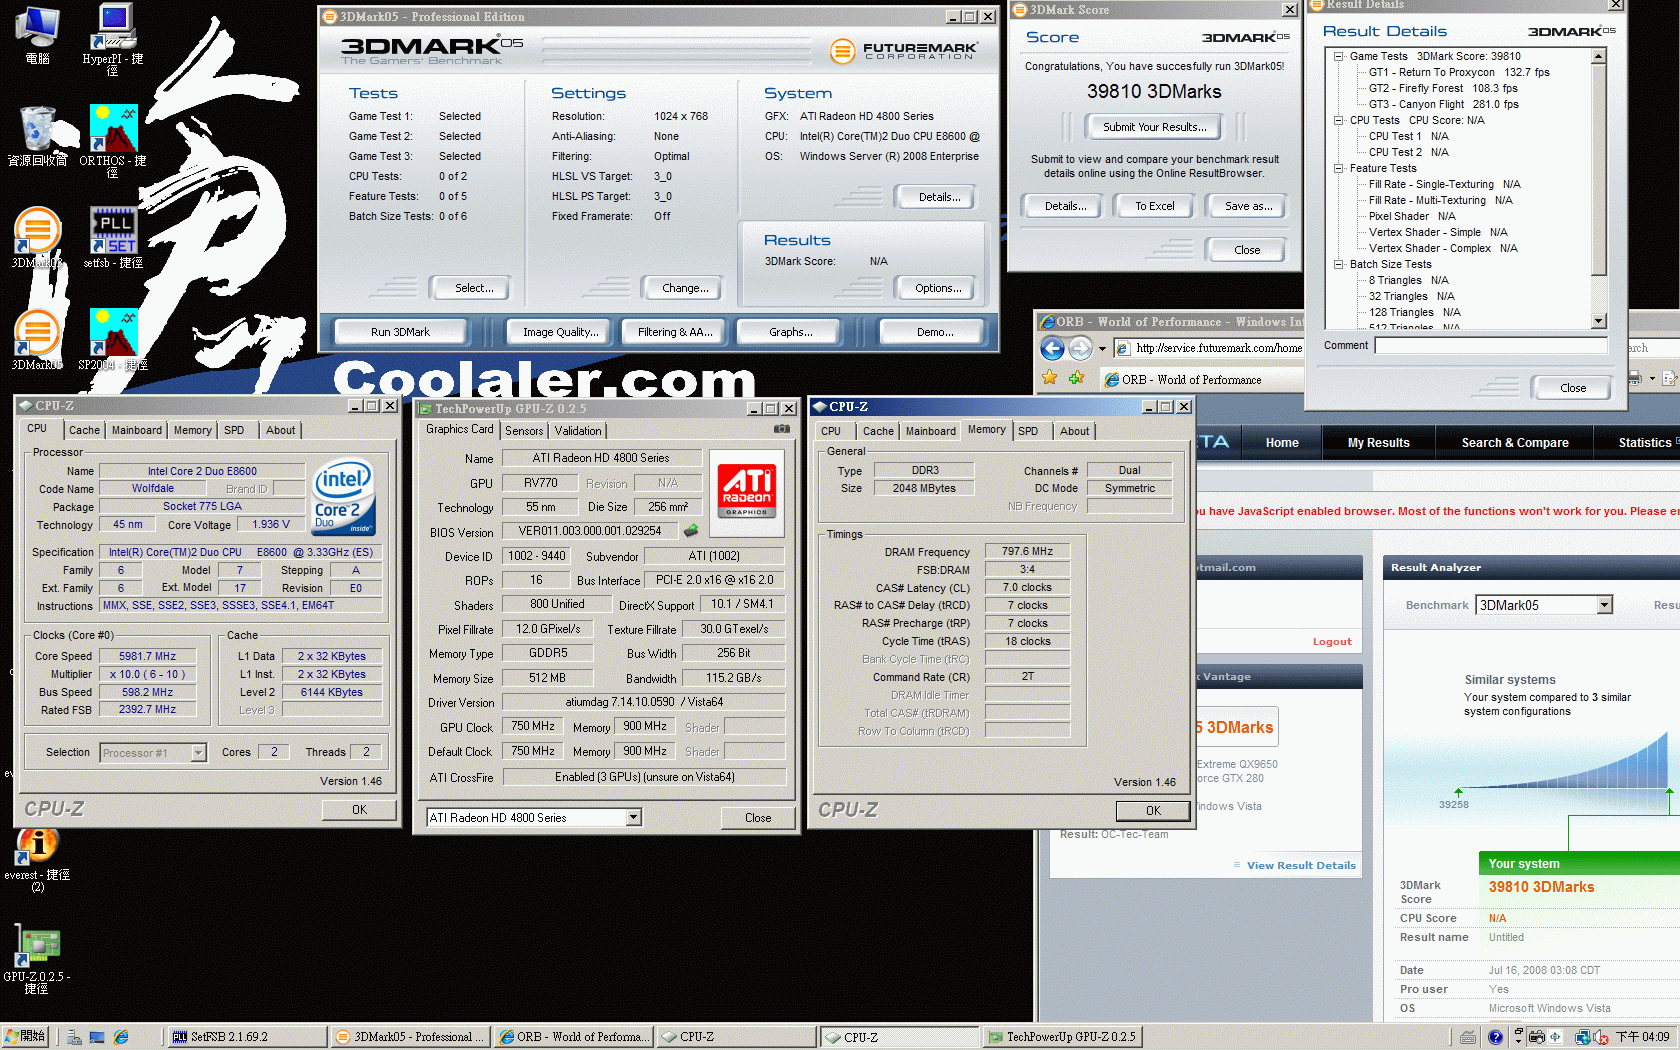Click Internet Explorer back arrow button

pyautogui.click(x=1052, y=348)
